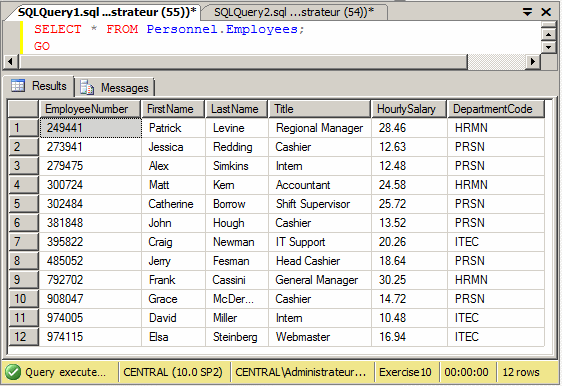Click the 12 rows status entry
Viewport: 562px width, 386px height.
click(x=521, y=372)
